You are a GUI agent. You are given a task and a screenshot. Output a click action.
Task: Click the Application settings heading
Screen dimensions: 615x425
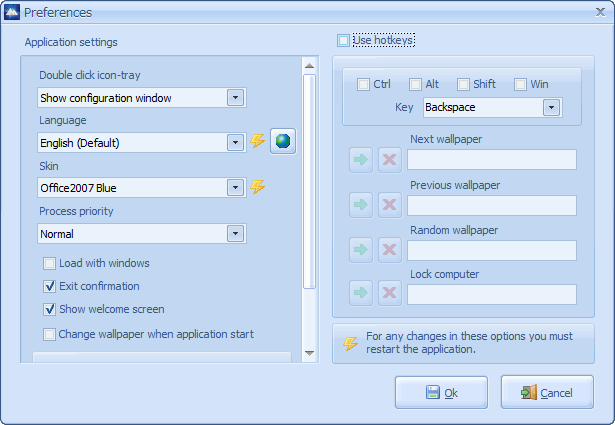click(x=71, y=42)
